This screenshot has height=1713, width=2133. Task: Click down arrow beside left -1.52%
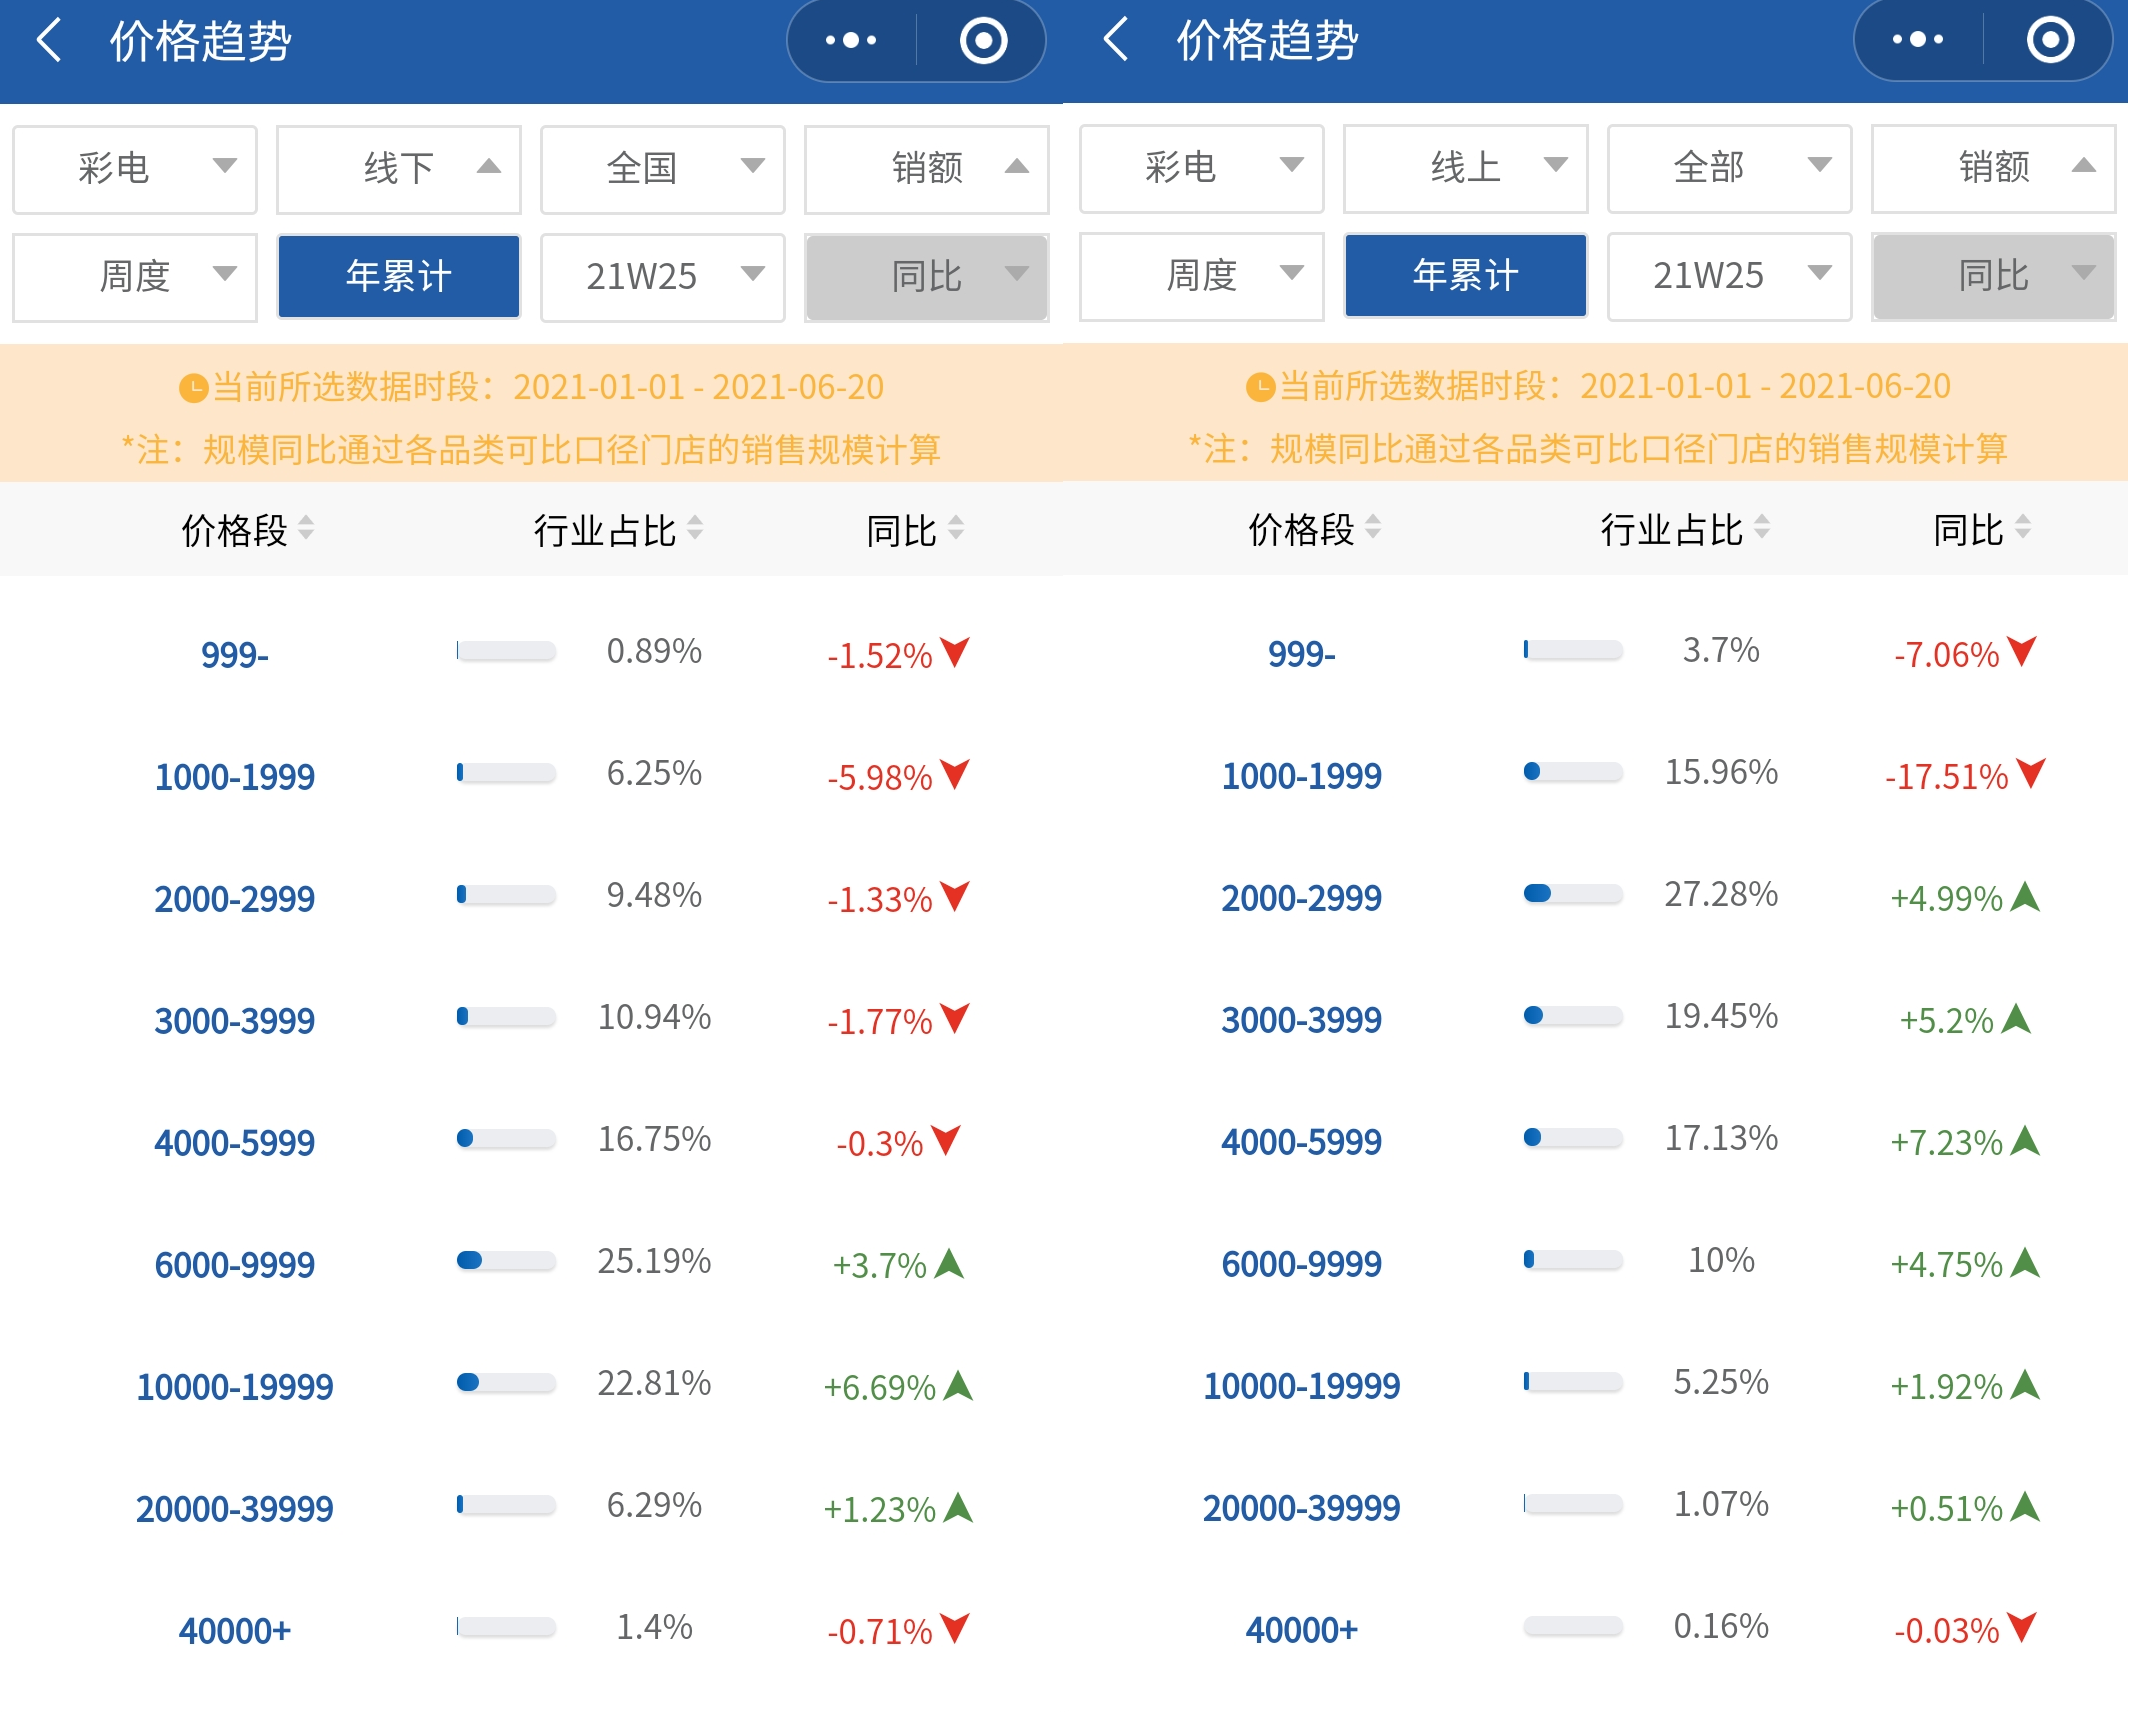955,652
